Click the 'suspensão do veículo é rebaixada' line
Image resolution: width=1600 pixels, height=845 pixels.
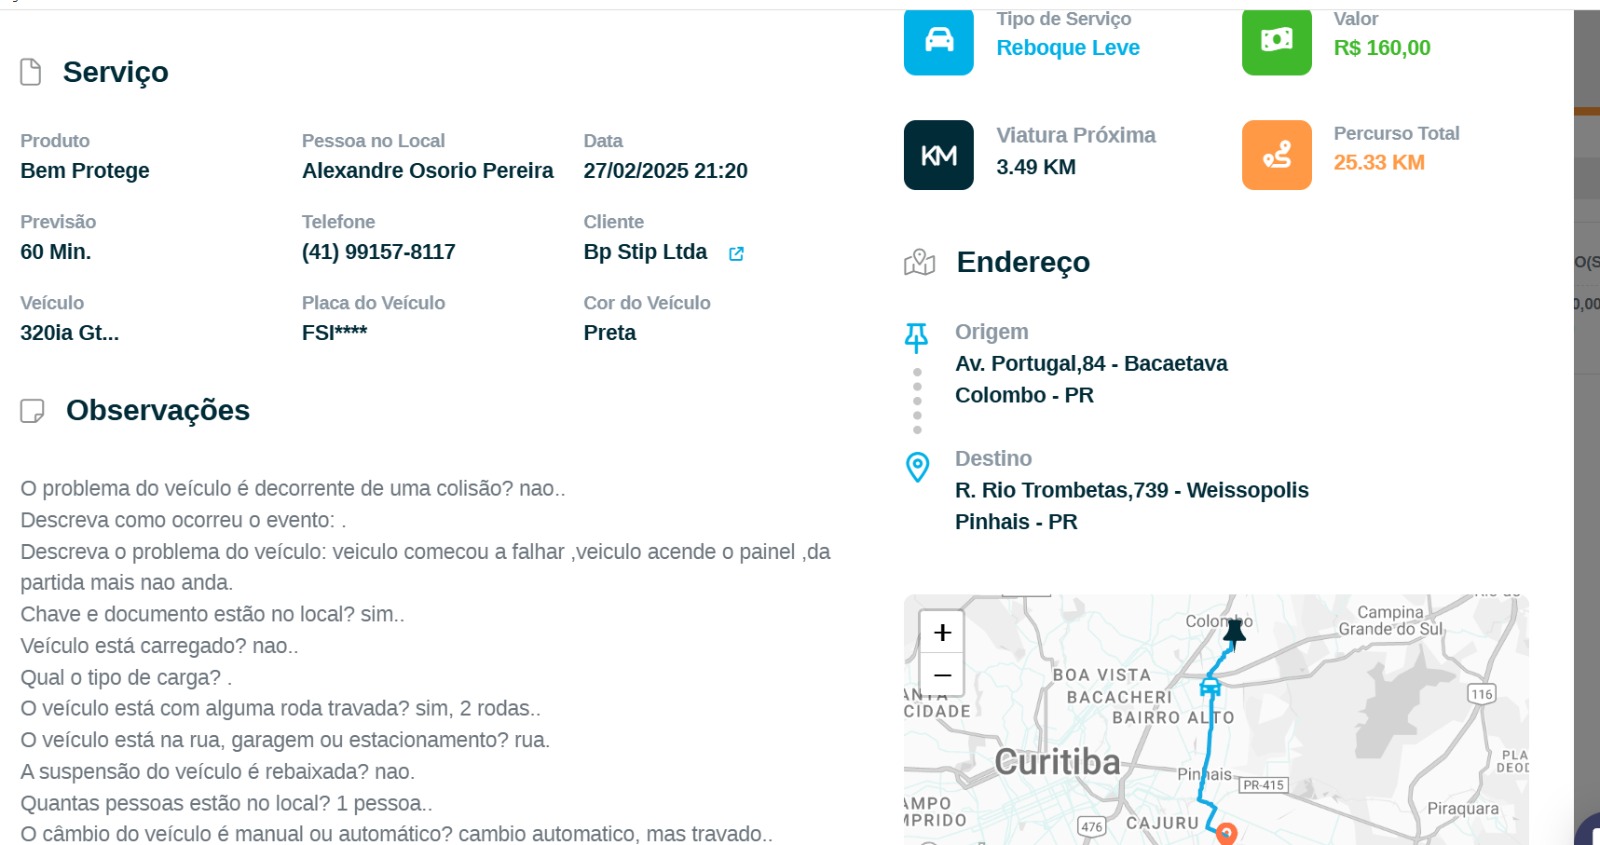(x=217, y=772)
